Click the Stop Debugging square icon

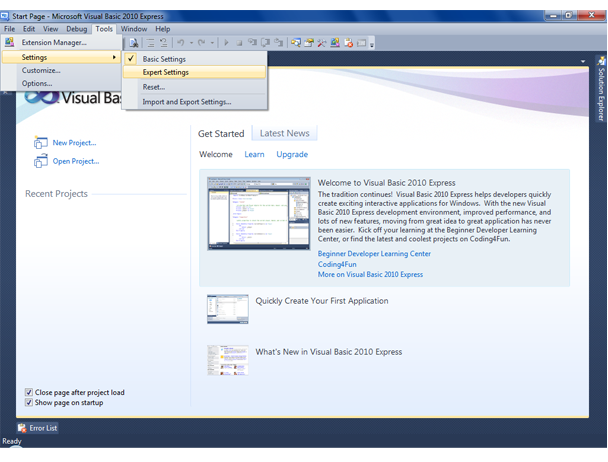click(x=239, y=43)
